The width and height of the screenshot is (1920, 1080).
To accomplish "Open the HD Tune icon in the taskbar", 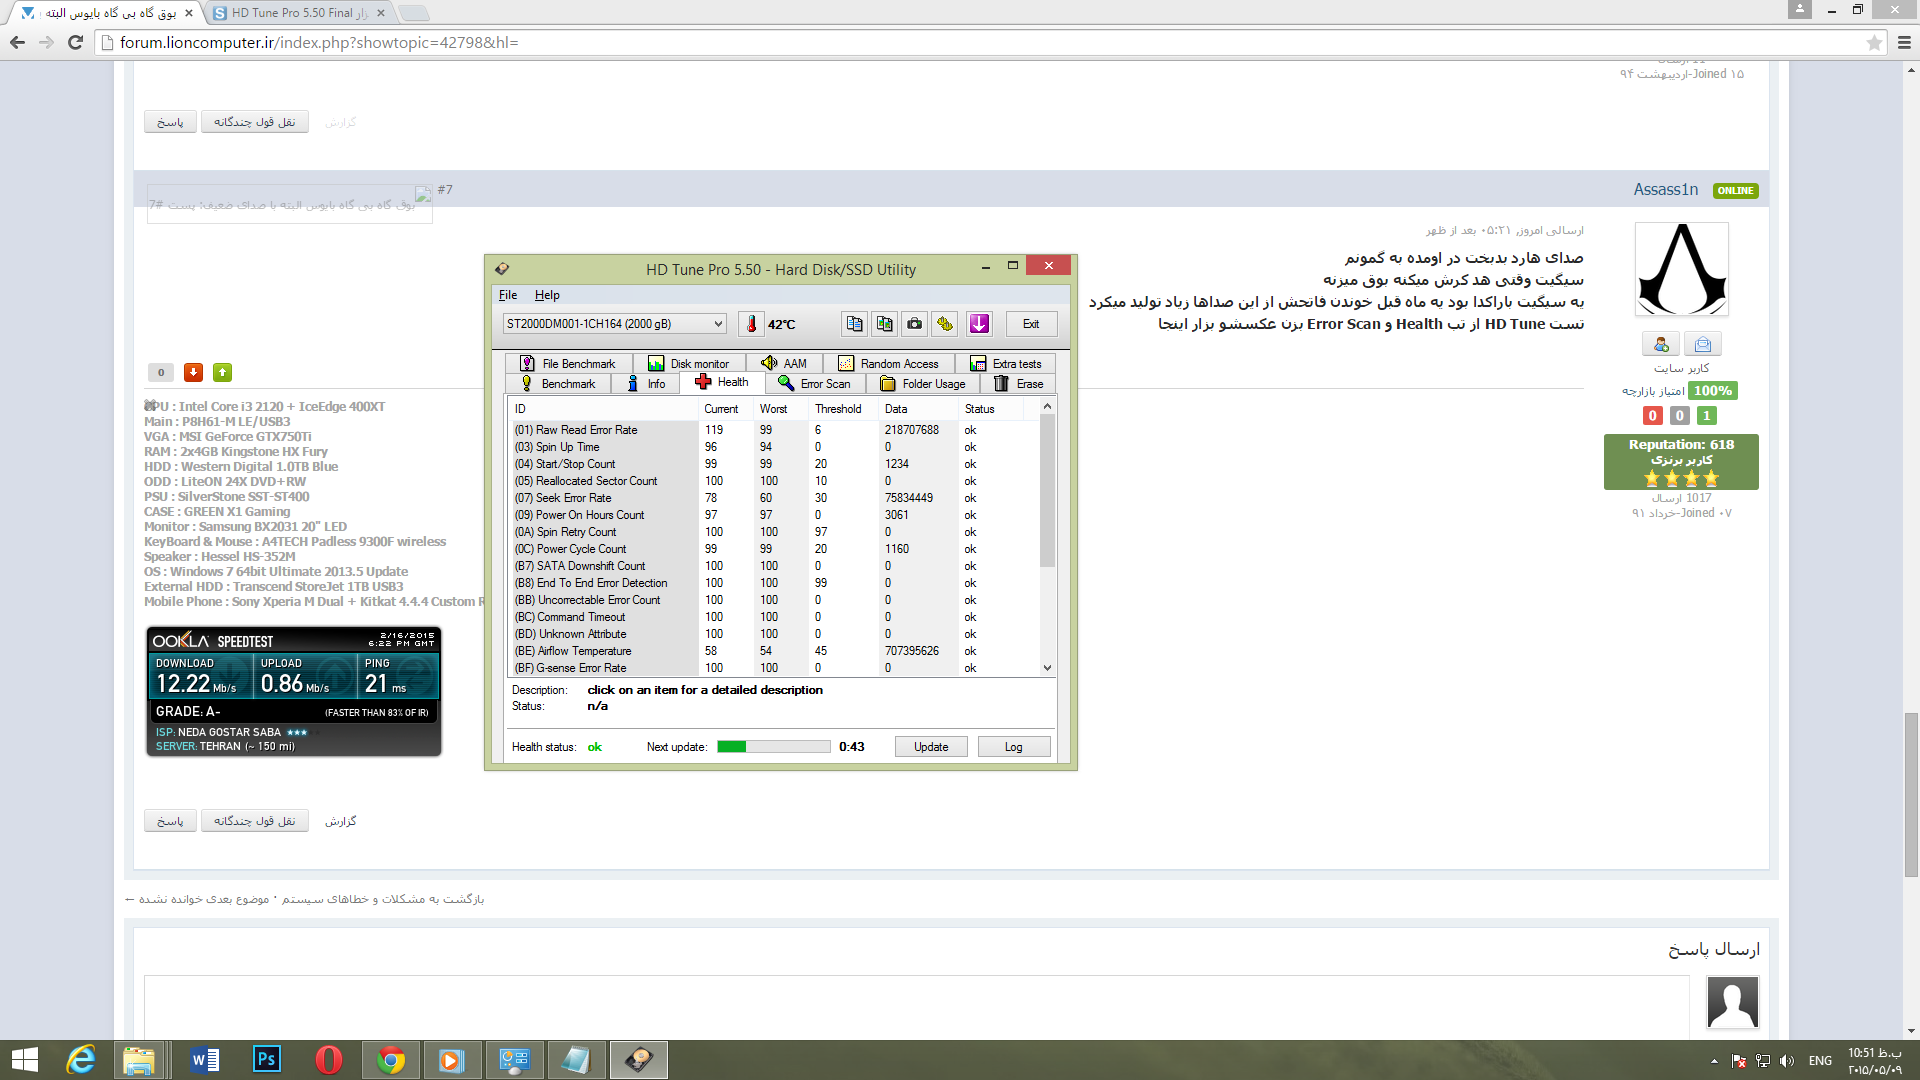I will coord(638,1060).
